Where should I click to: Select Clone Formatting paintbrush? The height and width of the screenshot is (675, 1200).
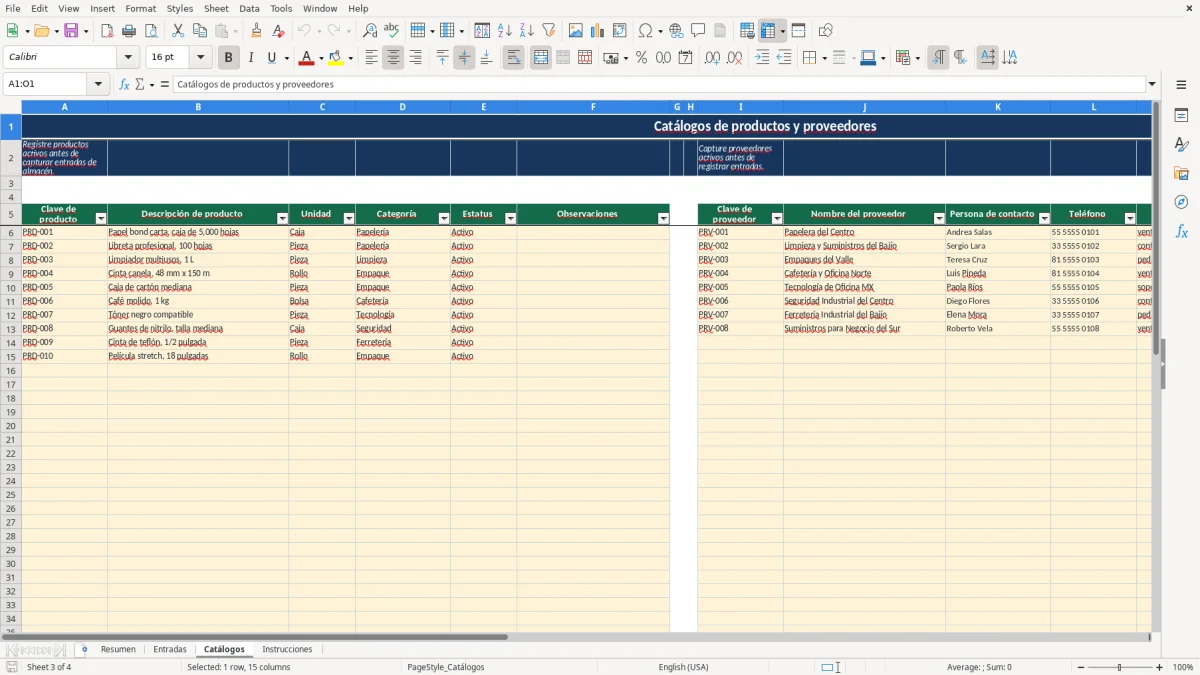[x=257, y=31]
